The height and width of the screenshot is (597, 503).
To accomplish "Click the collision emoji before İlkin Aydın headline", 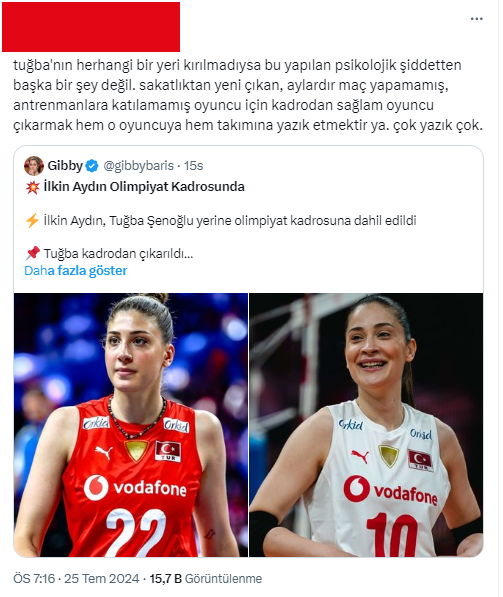I will pyautogui.click(x=32, y=187).
